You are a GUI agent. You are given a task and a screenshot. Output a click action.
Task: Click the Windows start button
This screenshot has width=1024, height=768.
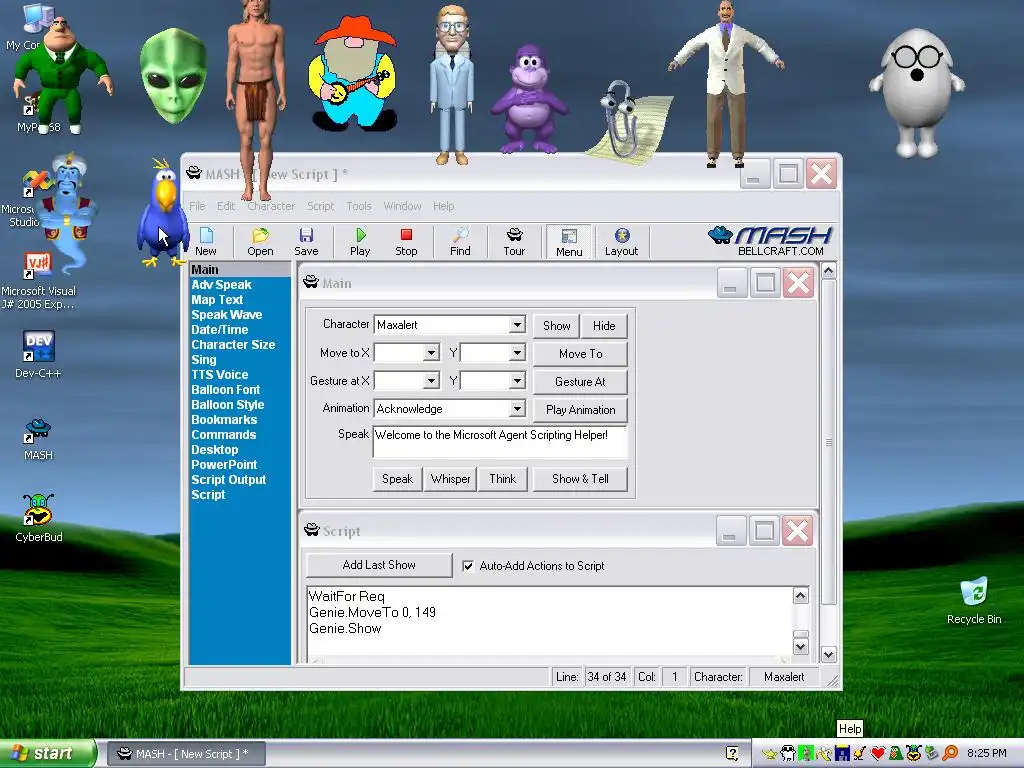click(x=47, y=754)
